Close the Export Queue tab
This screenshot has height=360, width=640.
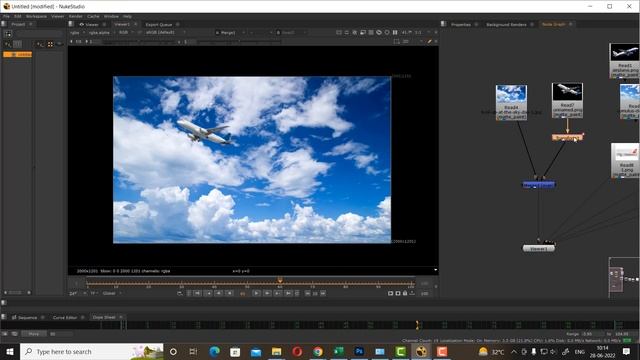click(x=178, y=24)
